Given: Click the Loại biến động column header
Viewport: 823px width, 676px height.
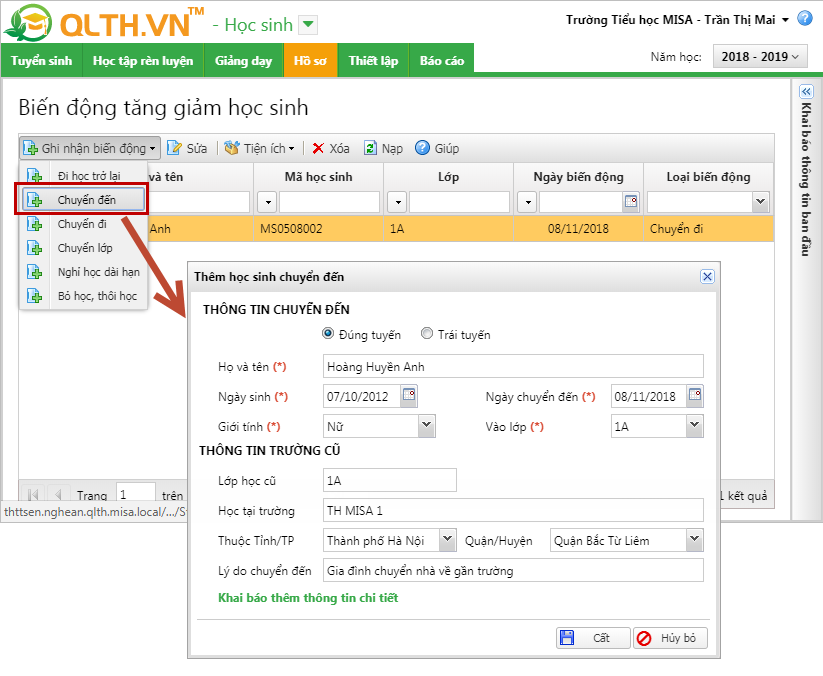Looking at the screenshot, I should pyautogui.click(x=708, y=177).
